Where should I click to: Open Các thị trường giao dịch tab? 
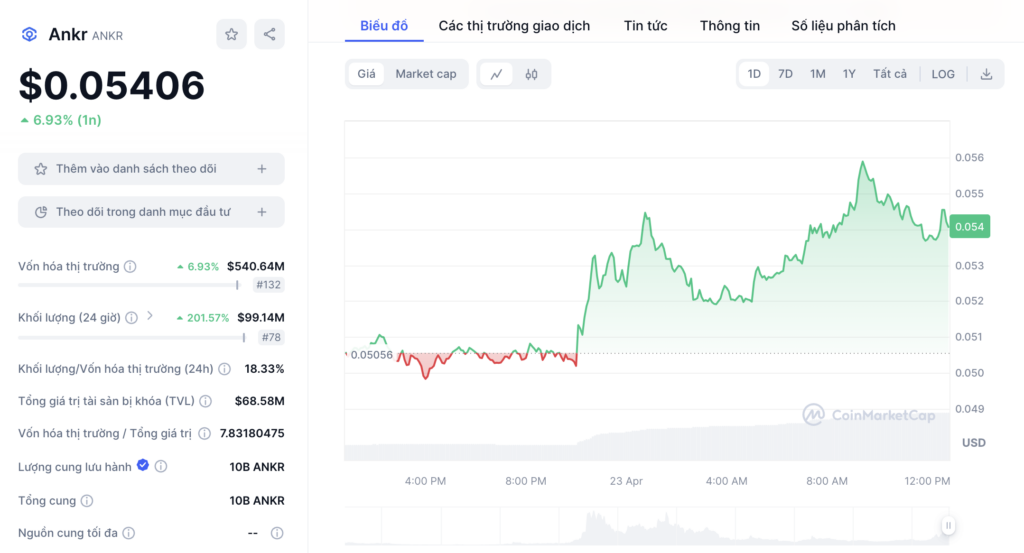(514, 26)
